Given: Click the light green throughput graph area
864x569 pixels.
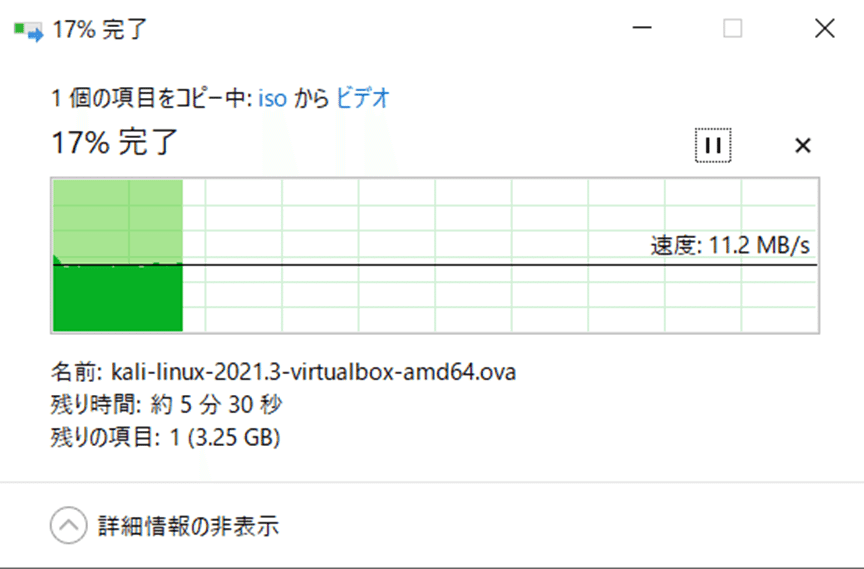Looking at the screenshot, I should point(118,220).
